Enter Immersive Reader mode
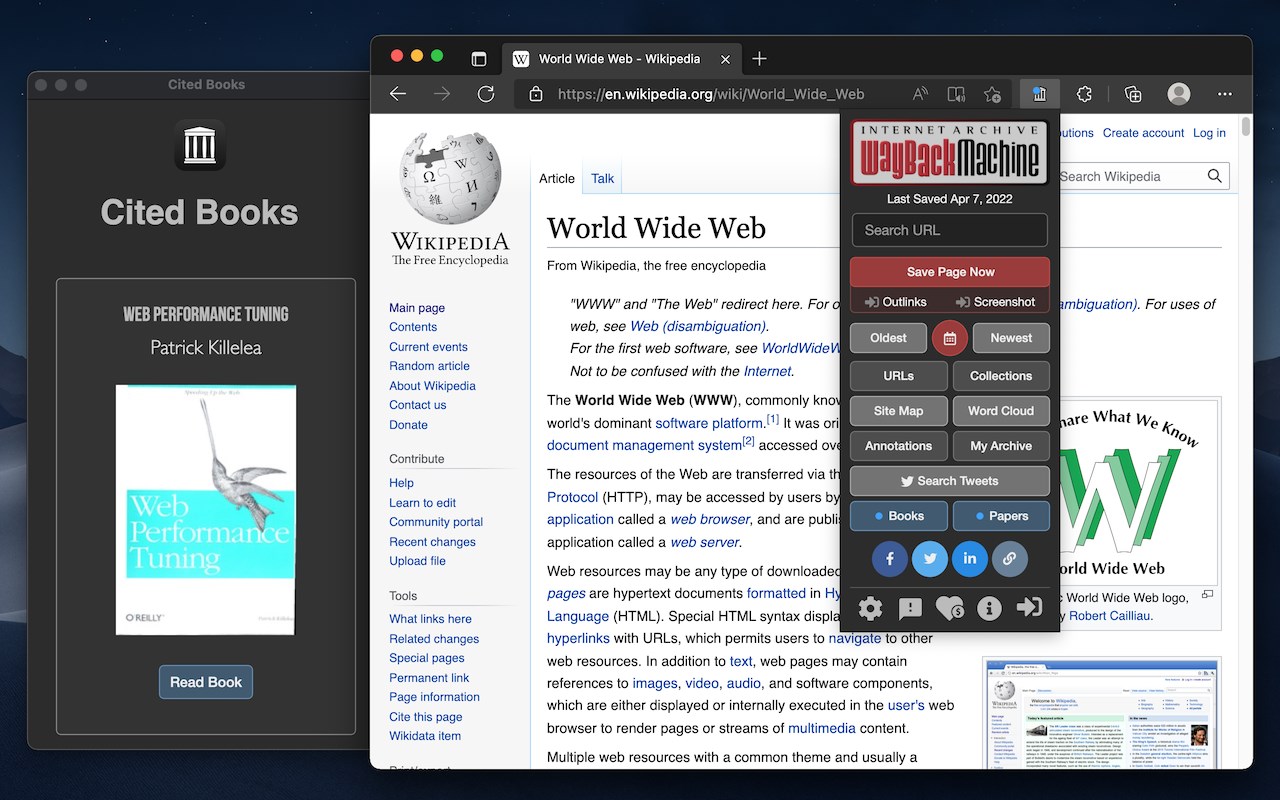 pyautogui.click(x=956, y=94)
